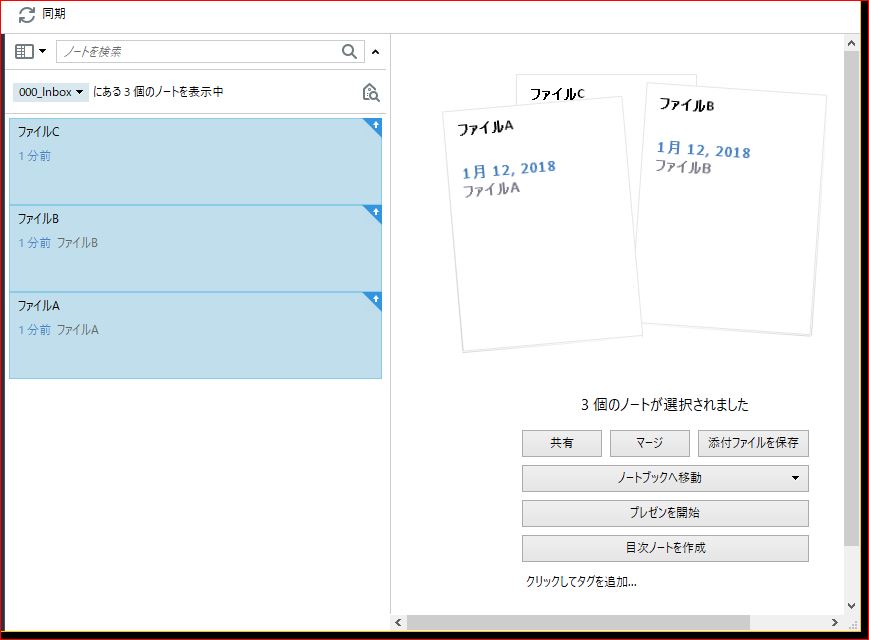Screen dimensions: 869x640
Task: Click the ファイルA preview card thumbnail
Action: click(542, 224)
